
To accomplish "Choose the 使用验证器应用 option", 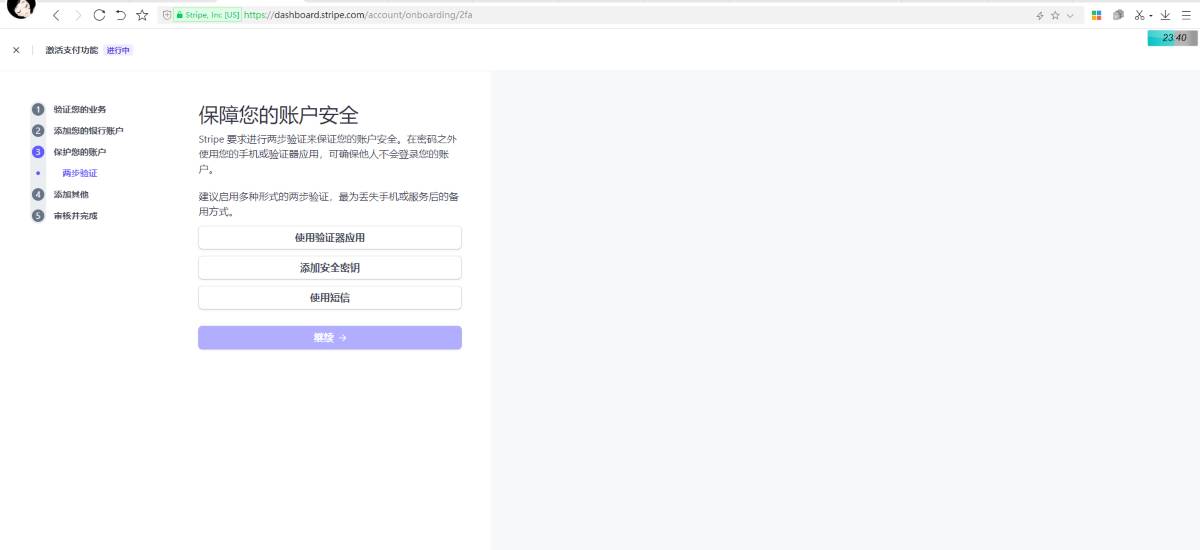I will click(x=329, y=238).
